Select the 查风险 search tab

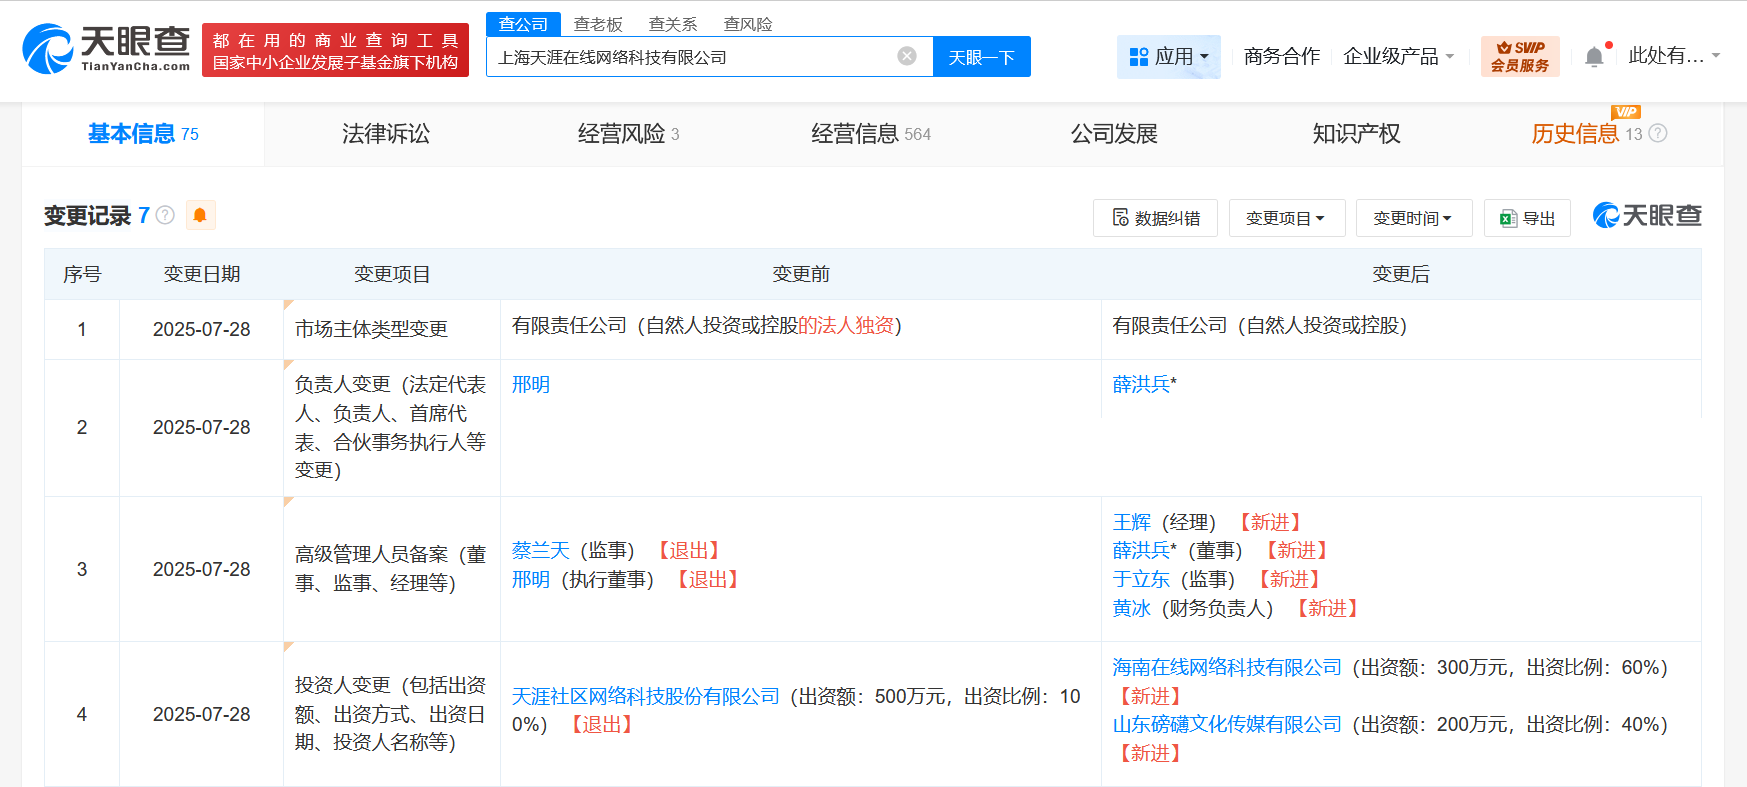tap(748, 24)
